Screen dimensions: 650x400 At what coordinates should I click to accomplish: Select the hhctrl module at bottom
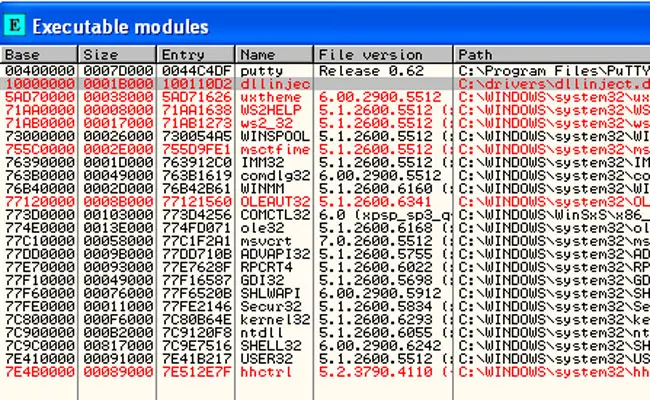click(265, 369)
